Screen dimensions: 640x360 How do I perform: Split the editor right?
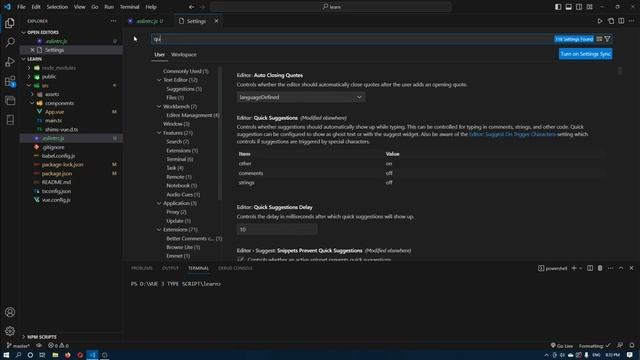[621, 21]
